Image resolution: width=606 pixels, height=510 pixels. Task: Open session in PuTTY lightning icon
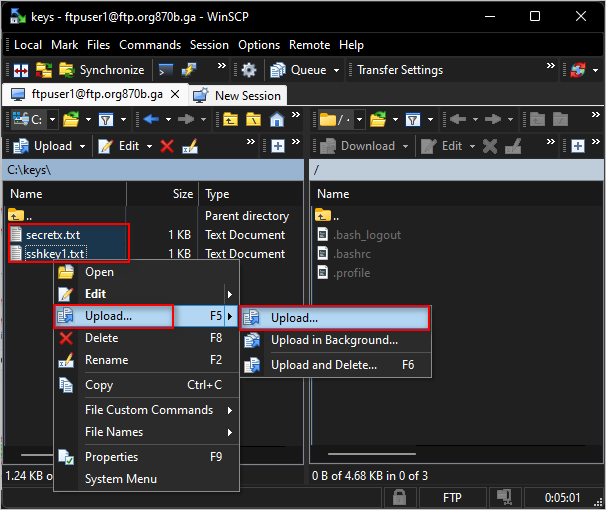[189, 70]
